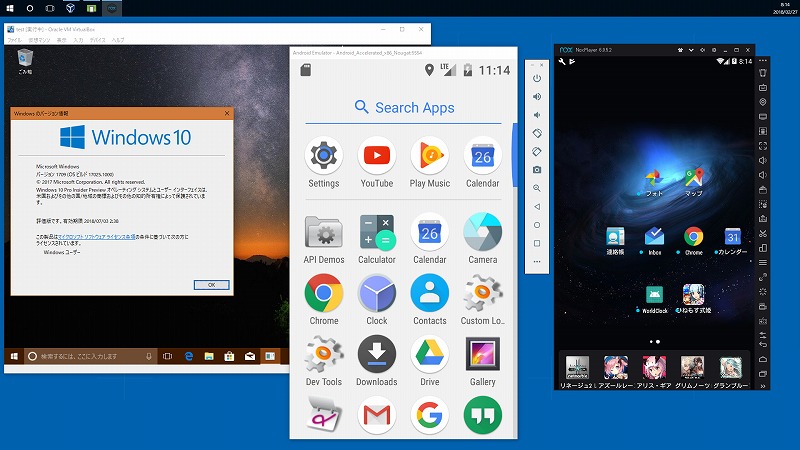This screenshot has height=450, width=800.
Task: Tap Search Apps field in app drawer
Action: (404, 108)
